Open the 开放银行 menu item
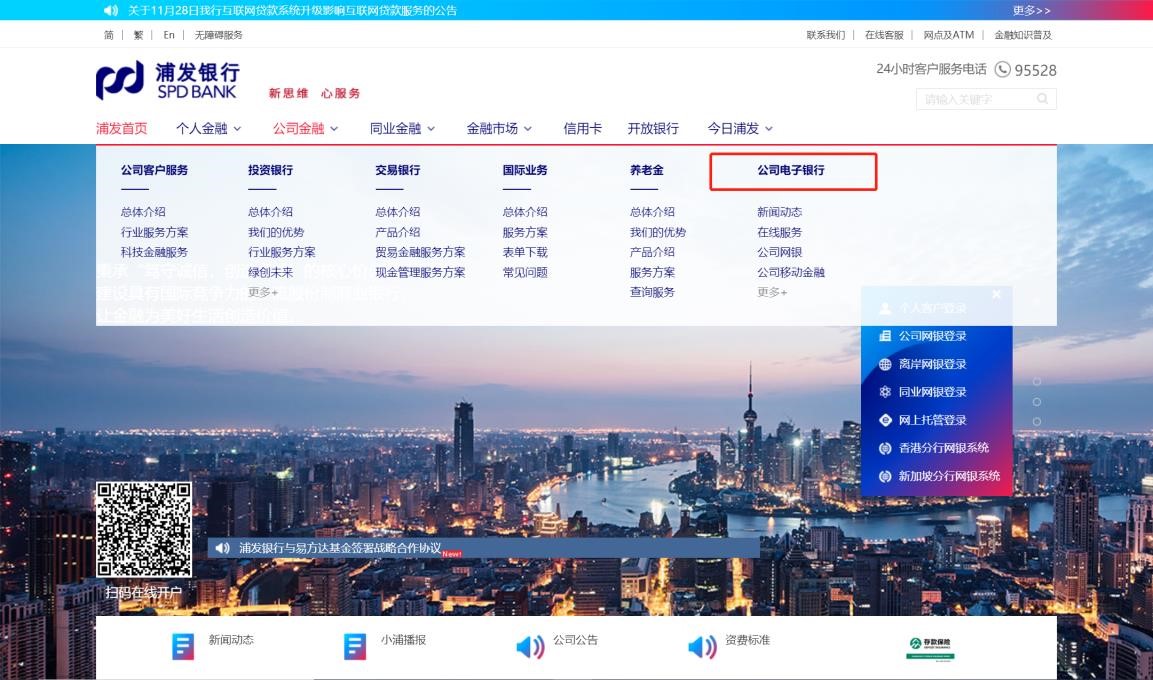This screenshot has width=1153, height=680. coord(653,129)
